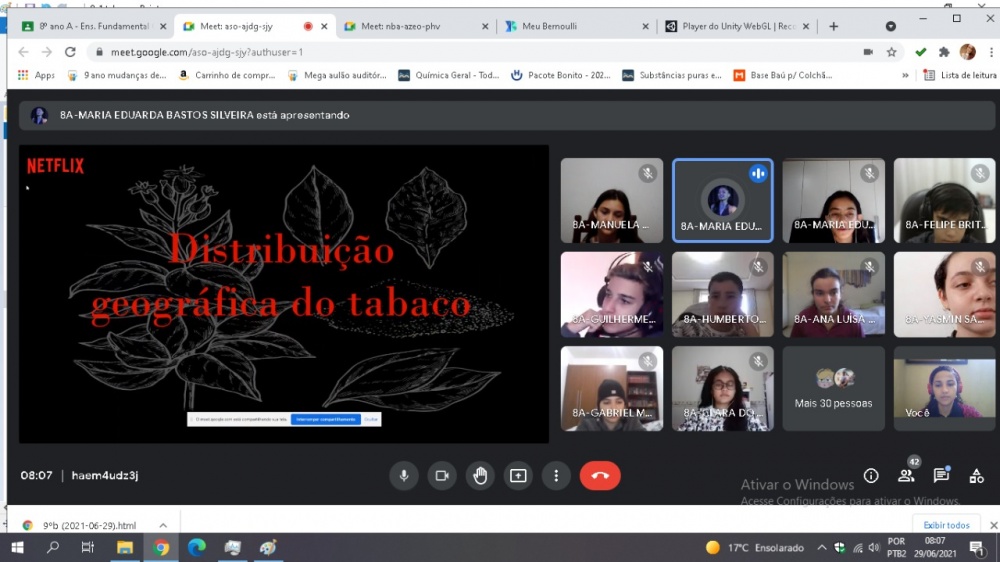Click the Você self-view tile

point(945,388)
